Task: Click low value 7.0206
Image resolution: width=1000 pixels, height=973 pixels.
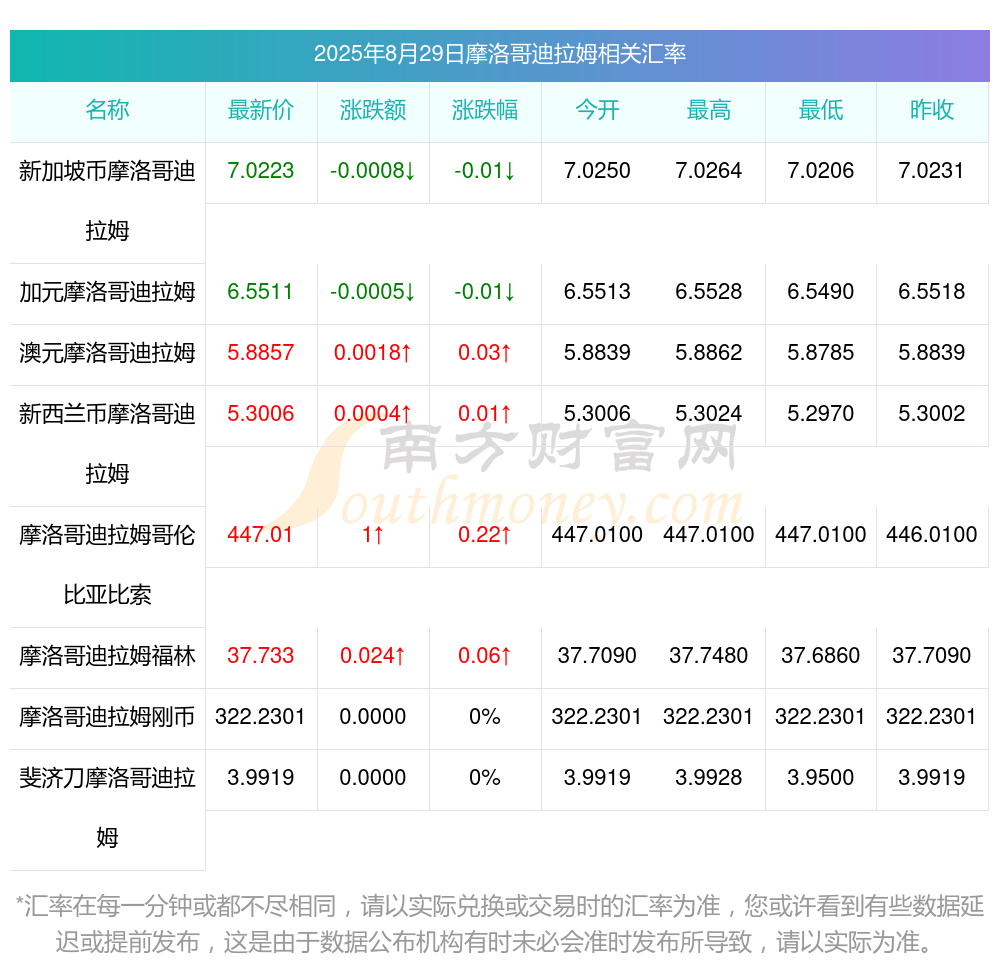Action: pos(821,171)
